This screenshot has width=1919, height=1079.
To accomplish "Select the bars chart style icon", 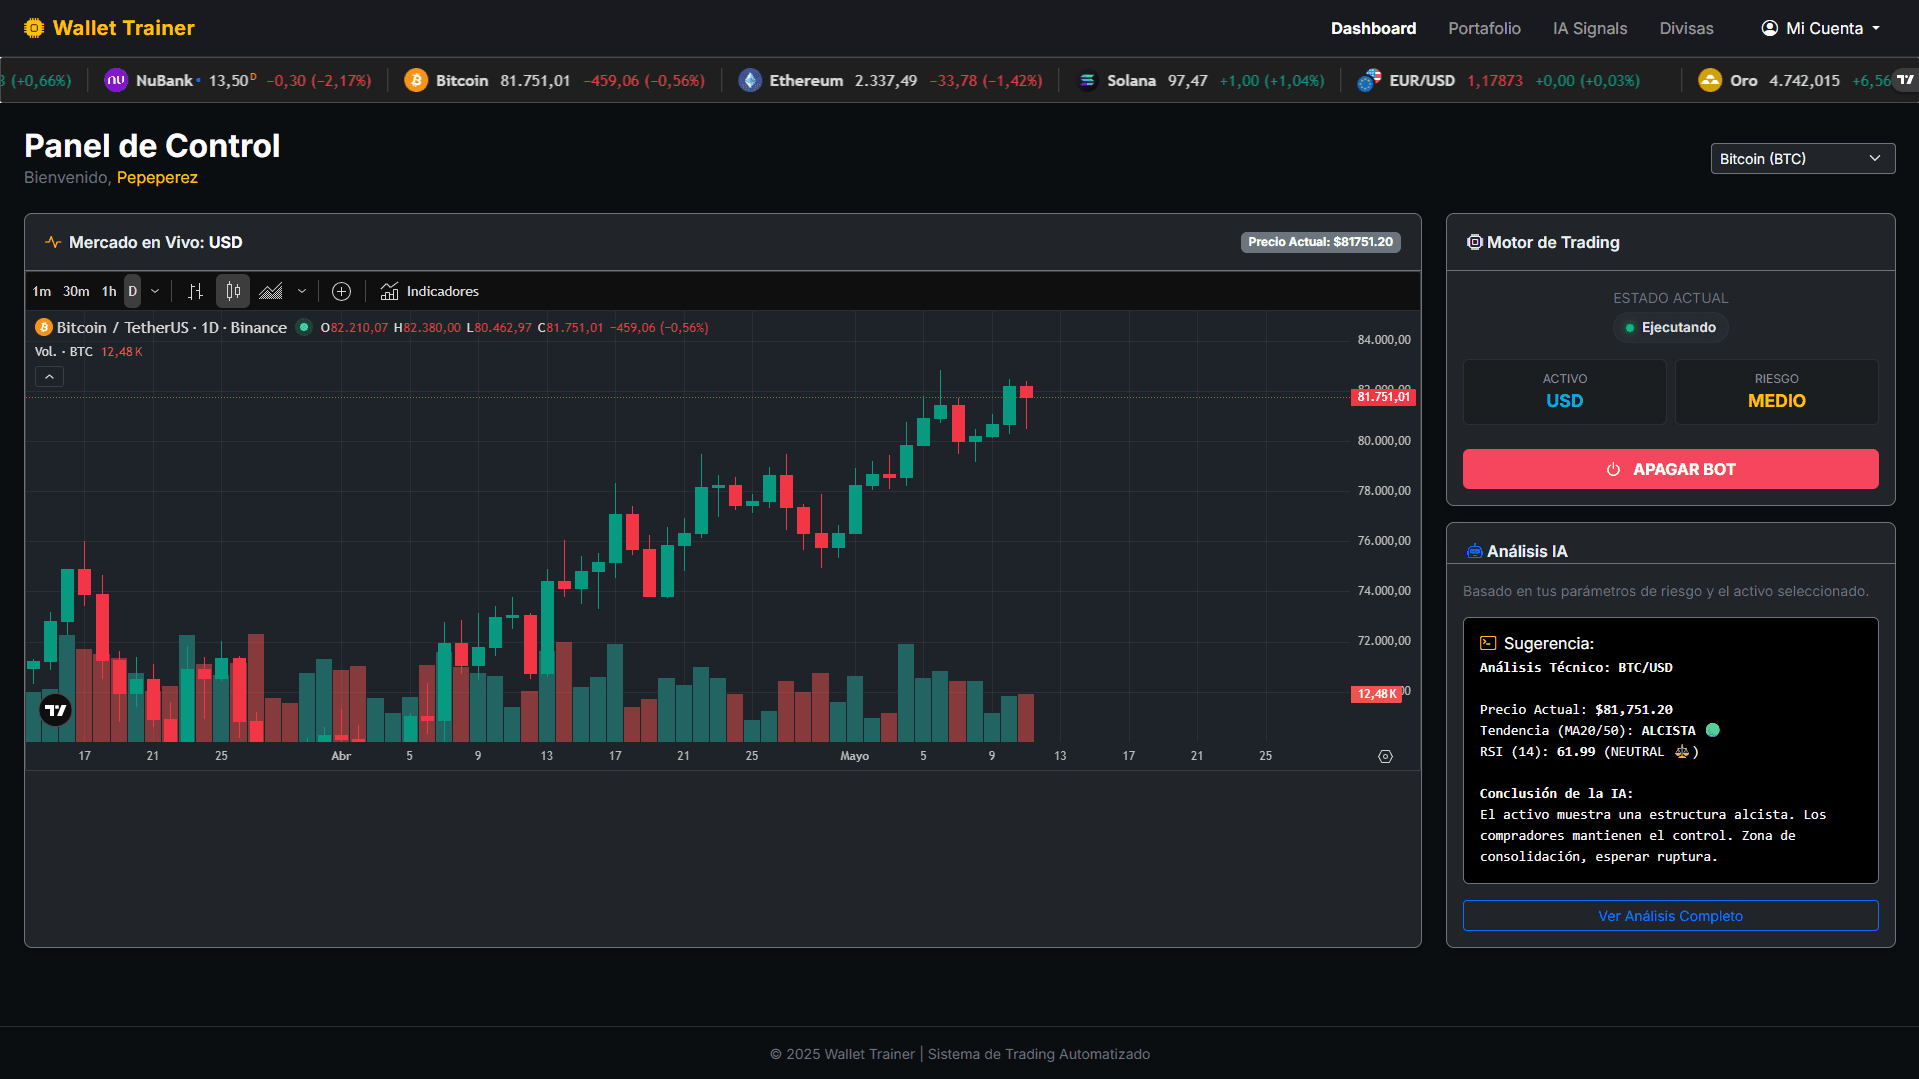I will (195, 291).
